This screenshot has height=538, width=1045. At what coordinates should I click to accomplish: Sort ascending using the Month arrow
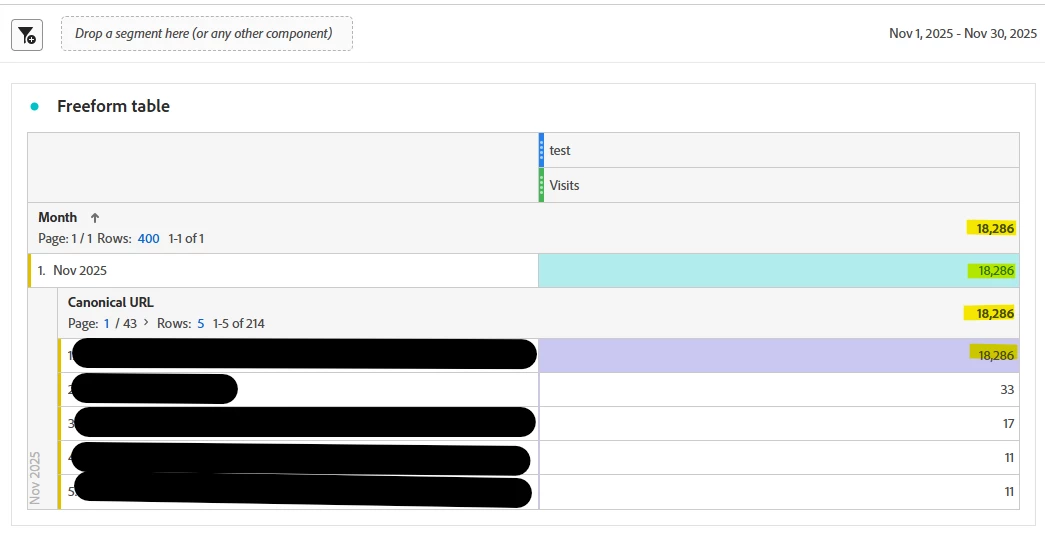click(x=95, y=217)
